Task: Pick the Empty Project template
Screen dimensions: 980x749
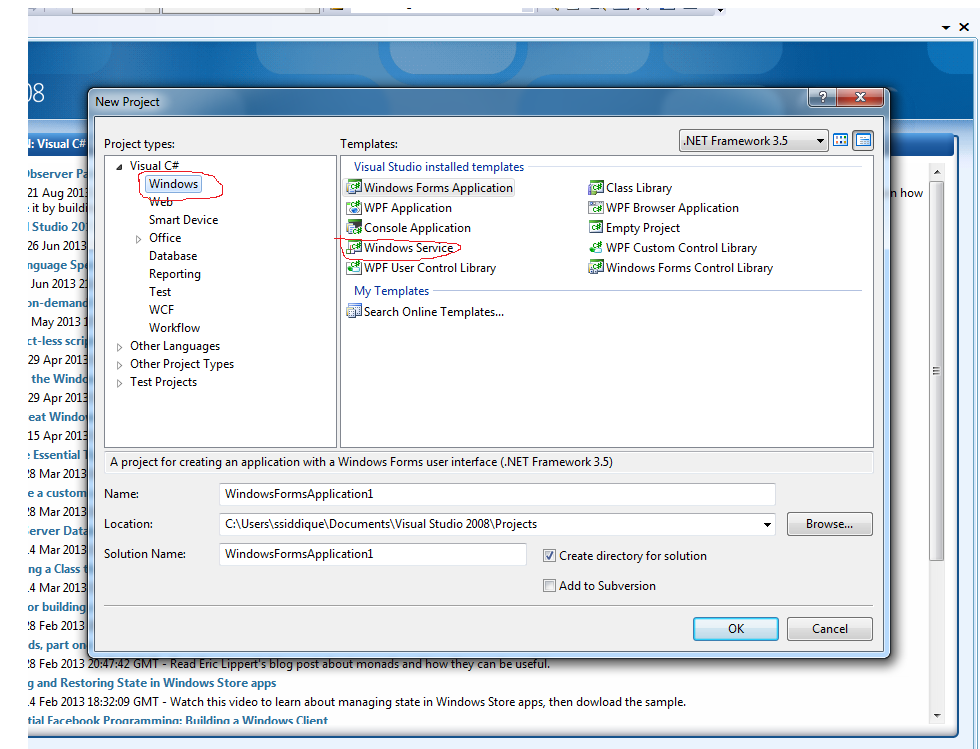Action: point(641,227)
